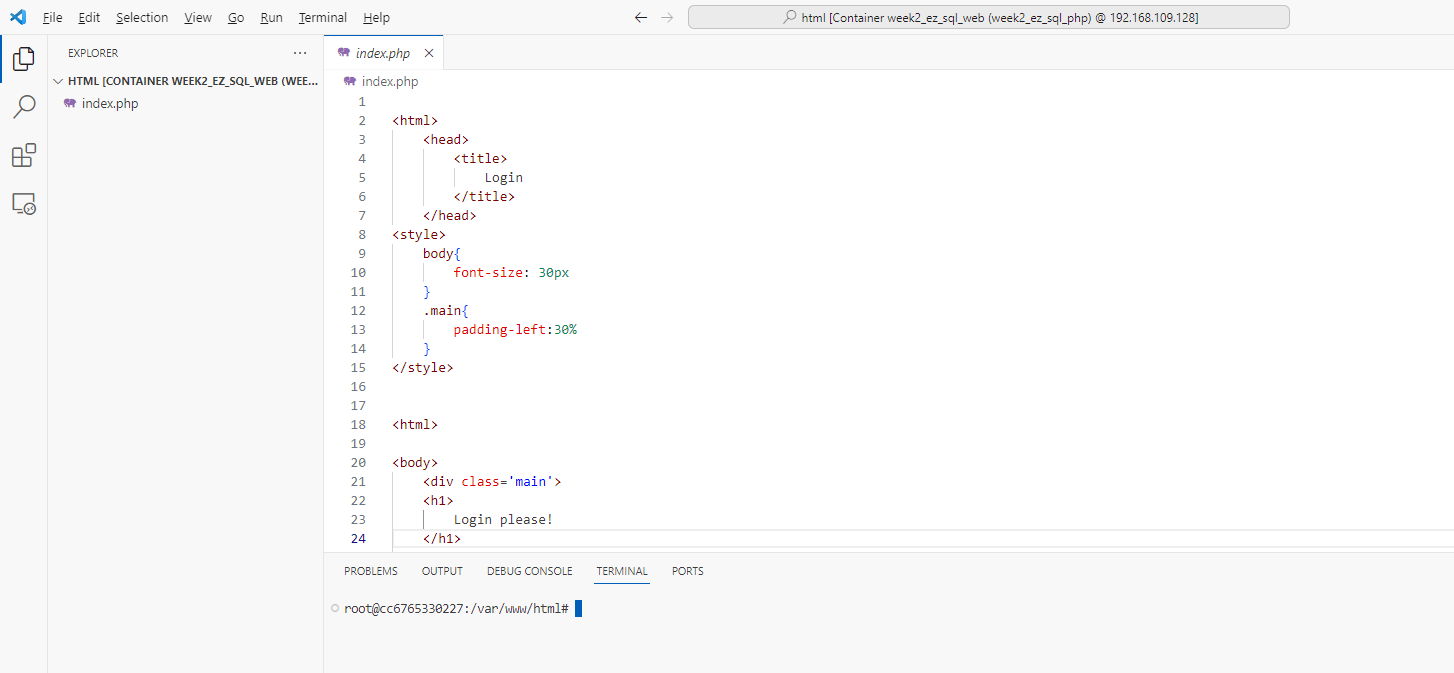Click index.php in the editor breadcrumb
This screenshot has width=1454, height=673.
point(389,82)
